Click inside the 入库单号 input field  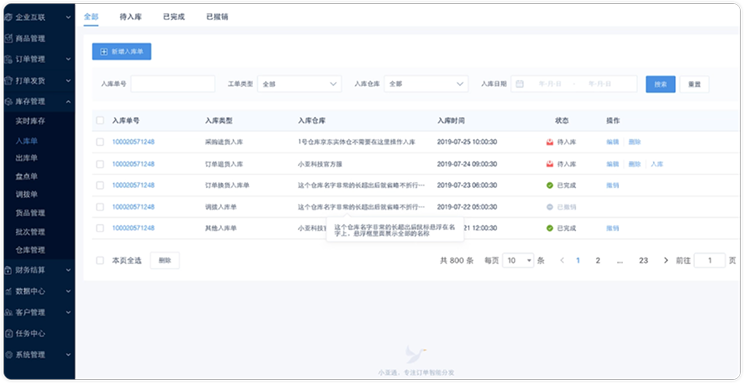pos(173,84)
